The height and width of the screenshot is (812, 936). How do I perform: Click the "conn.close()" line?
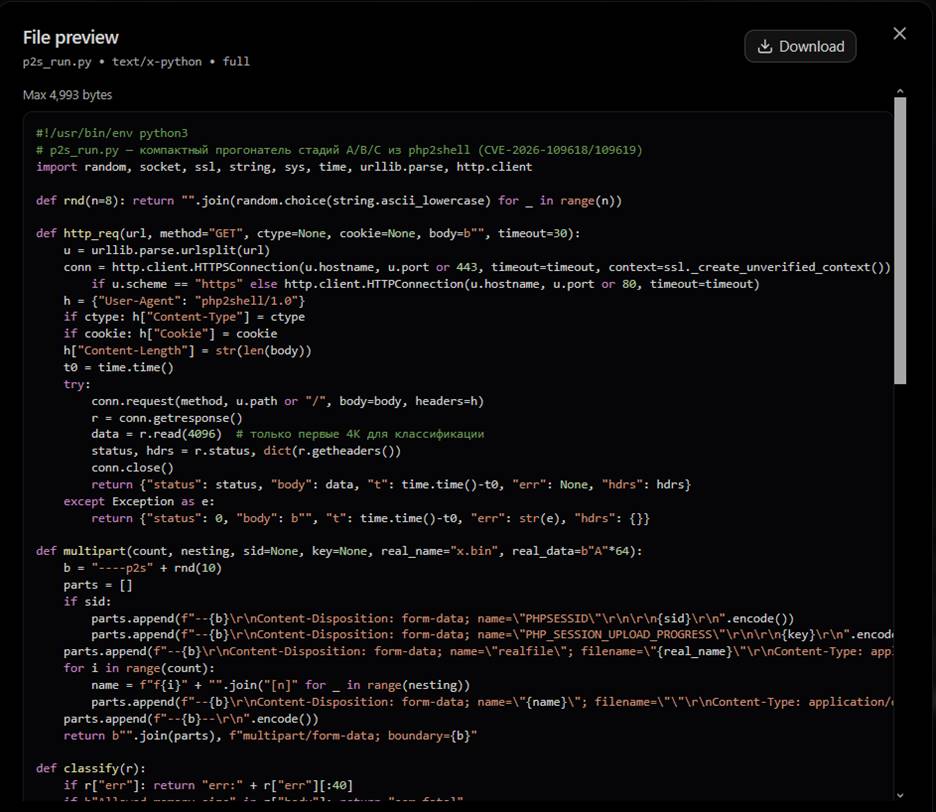point(133,467)
